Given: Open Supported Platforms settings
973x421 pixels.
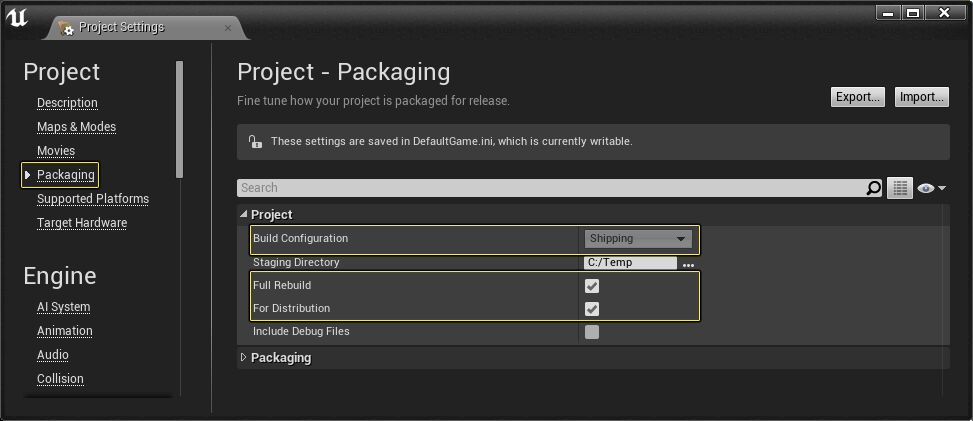Looking at the screenshot, I should click(x=93, y=199).
